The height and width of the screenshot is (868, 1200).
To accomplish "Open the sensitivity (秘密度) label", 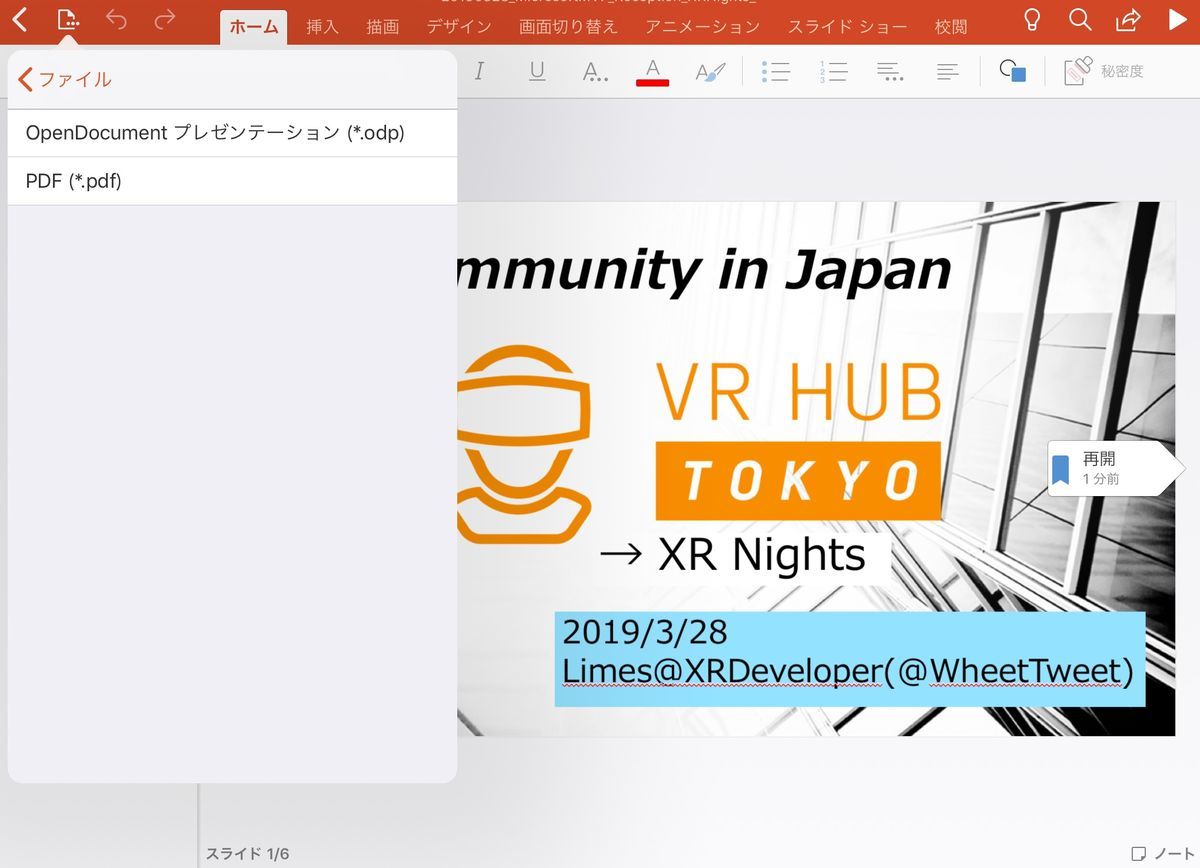I will point(1104,71).
